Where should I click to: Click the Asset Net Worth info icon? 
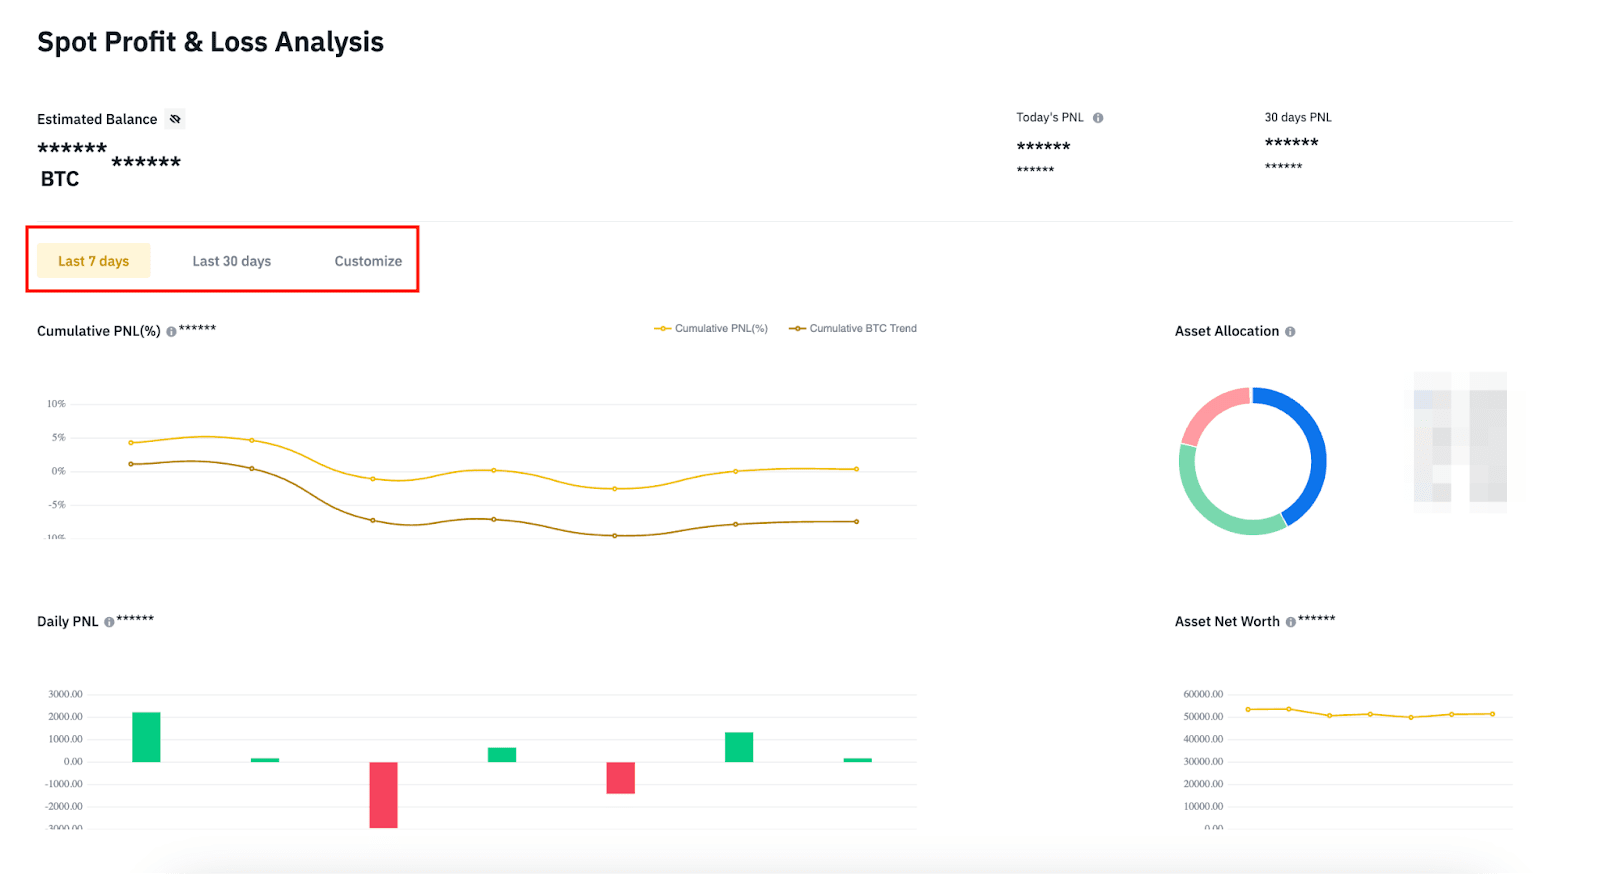[x=1290, y=622]
